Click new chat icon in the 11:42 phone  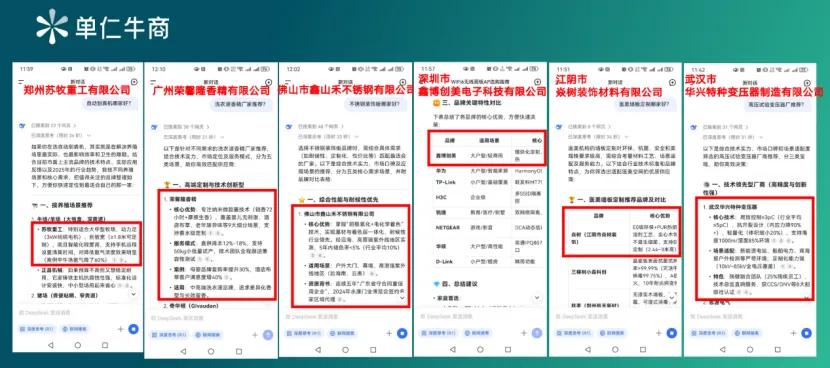point(806,82)
